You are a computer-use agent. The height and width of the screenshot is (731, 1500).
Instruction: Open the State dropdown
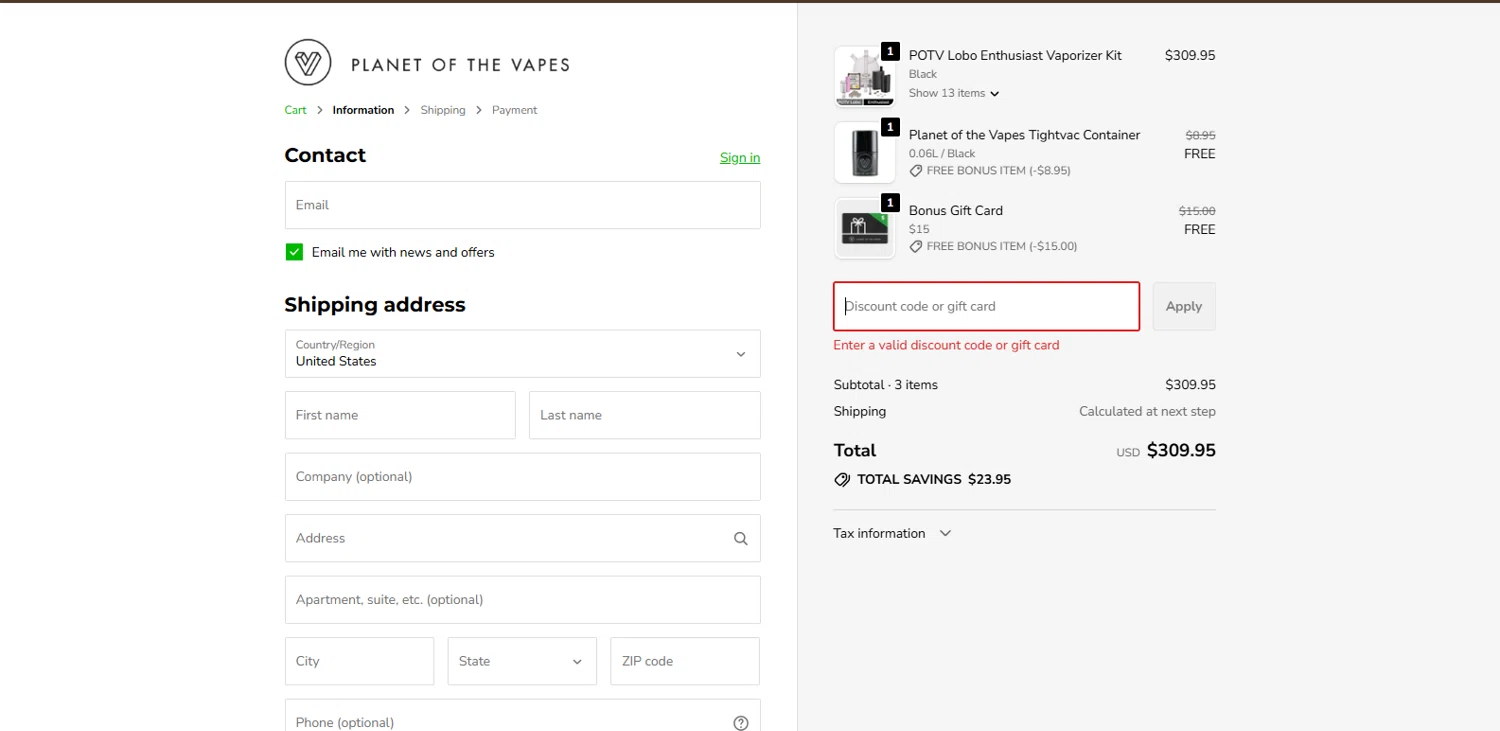tap(522, 661)
